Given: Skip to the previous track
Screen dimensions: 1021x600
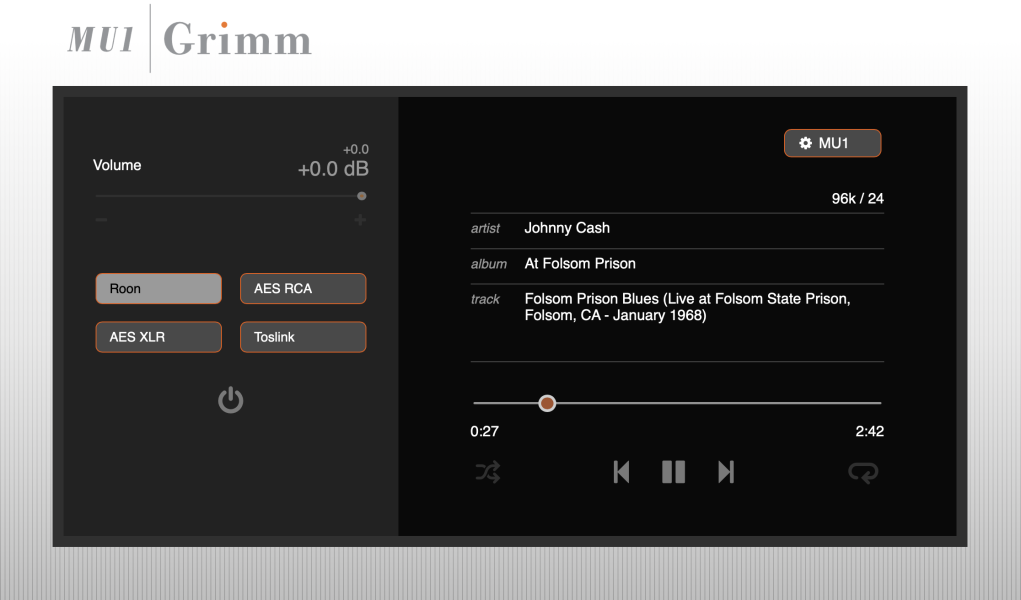Looking at the screenshot, I should [x=621, y=472].
